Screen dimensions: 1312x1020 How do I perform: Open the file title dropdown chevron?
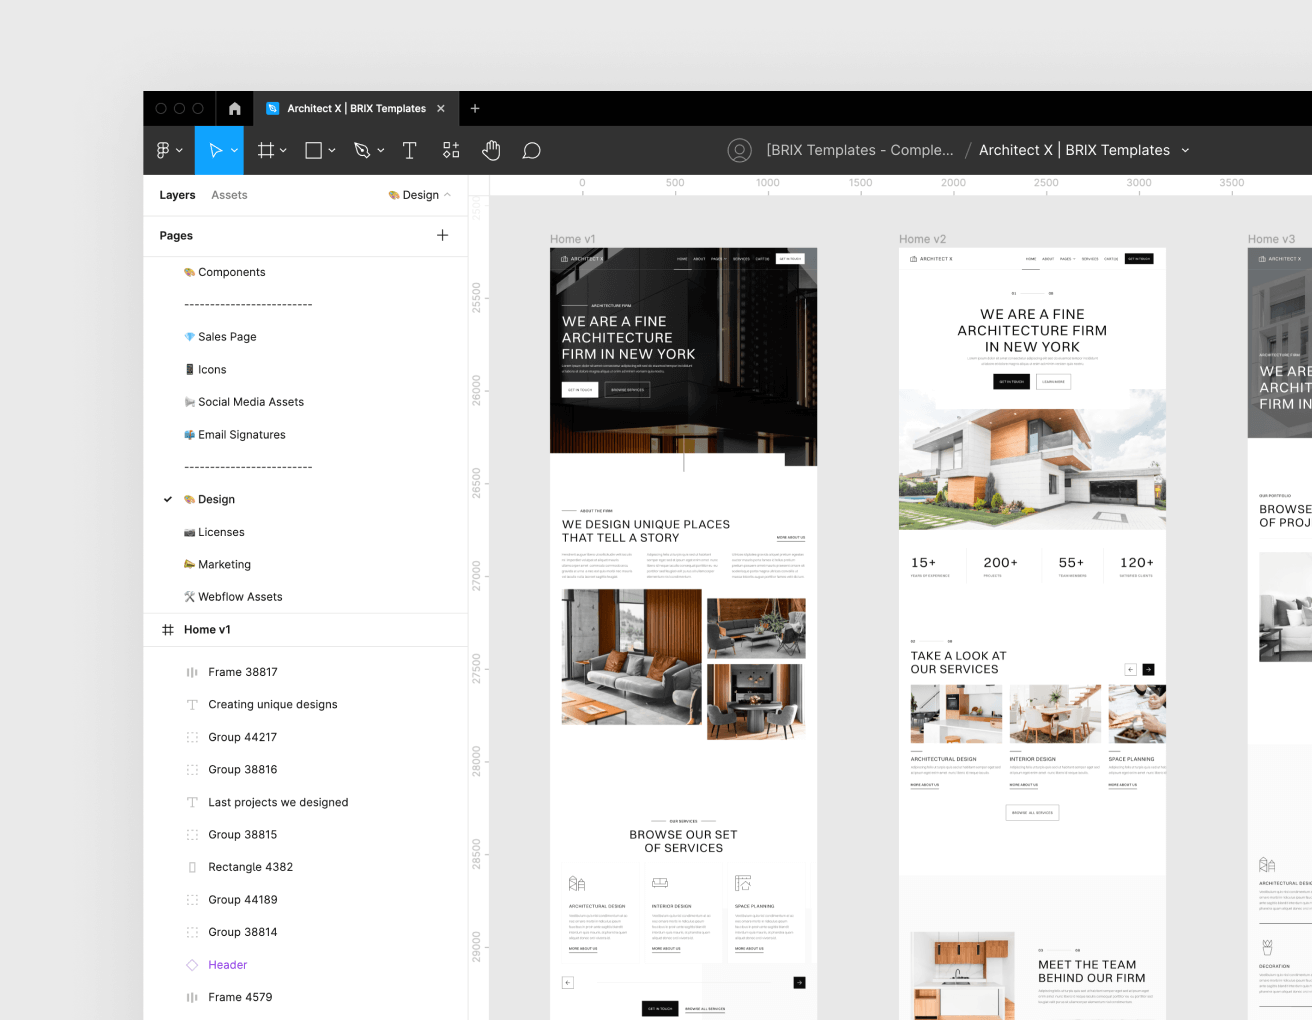pyautogui.click(x=1186, y=150)
